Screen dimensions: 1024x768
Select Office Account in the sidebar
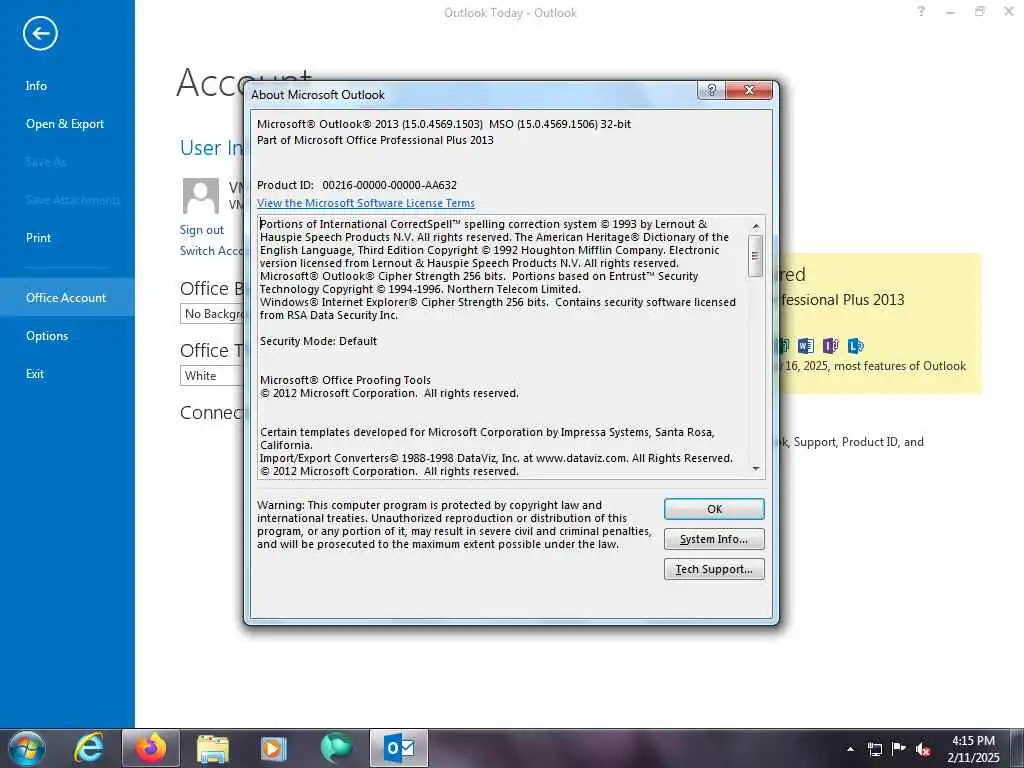coord(66,297)
